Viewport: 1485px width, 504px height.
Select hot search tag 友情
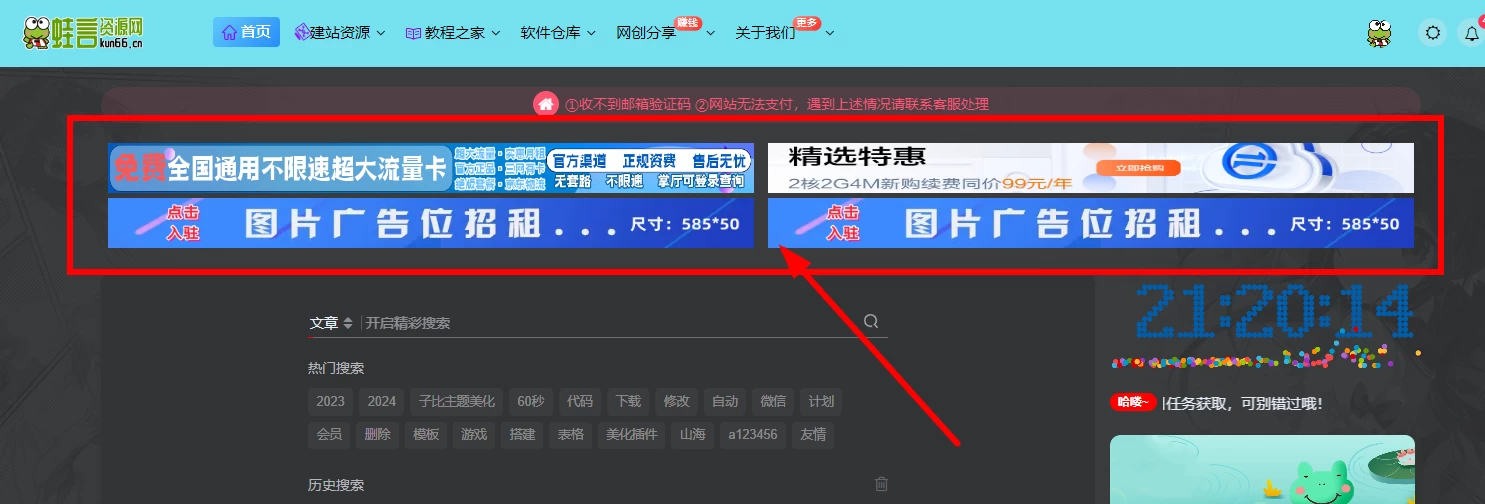tap(813, 435)
